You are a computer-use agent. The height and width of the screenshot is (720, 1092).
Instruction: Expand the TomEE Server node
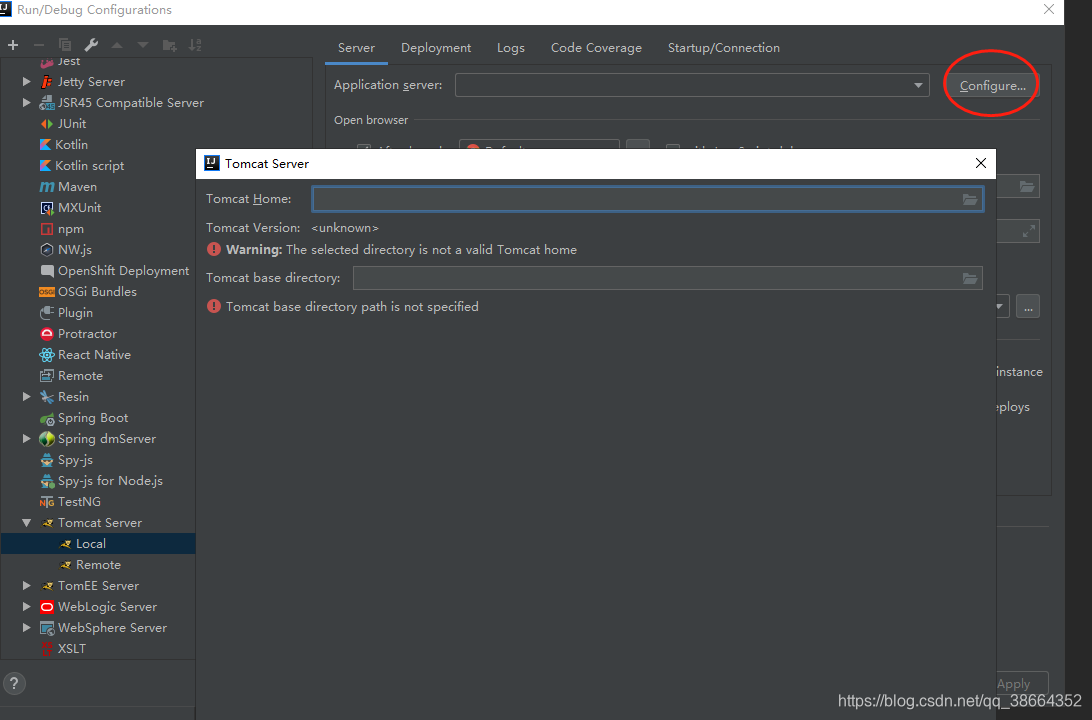tap(26, 586)
